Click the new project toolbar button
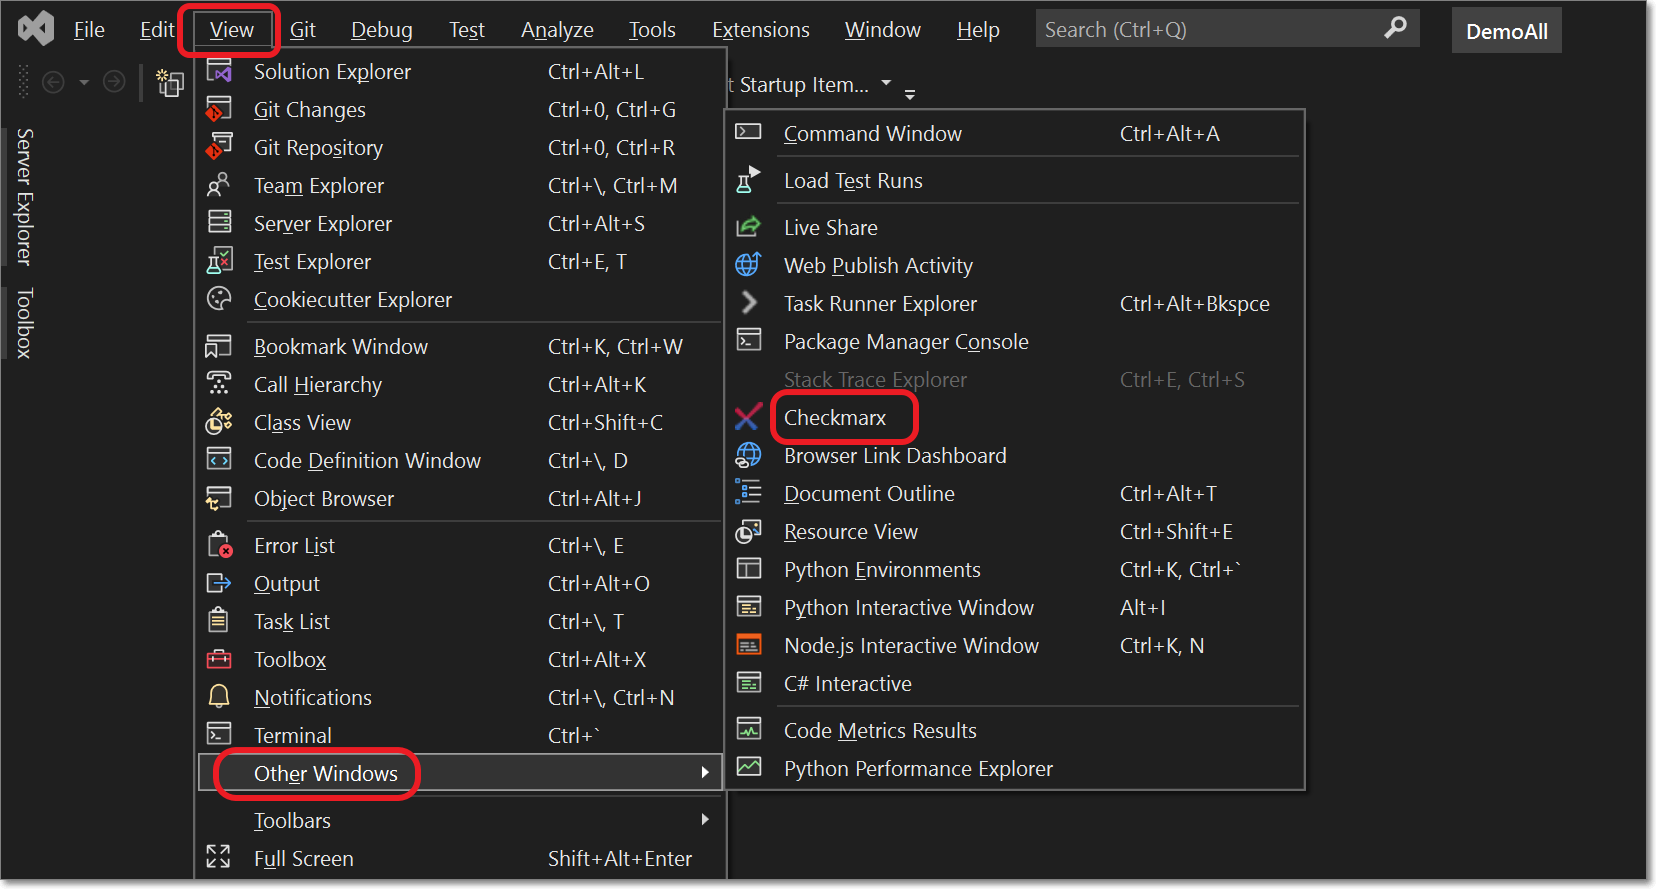This screenshot has width=1656, height=889. pyautogui.click(x=170, y=83)
